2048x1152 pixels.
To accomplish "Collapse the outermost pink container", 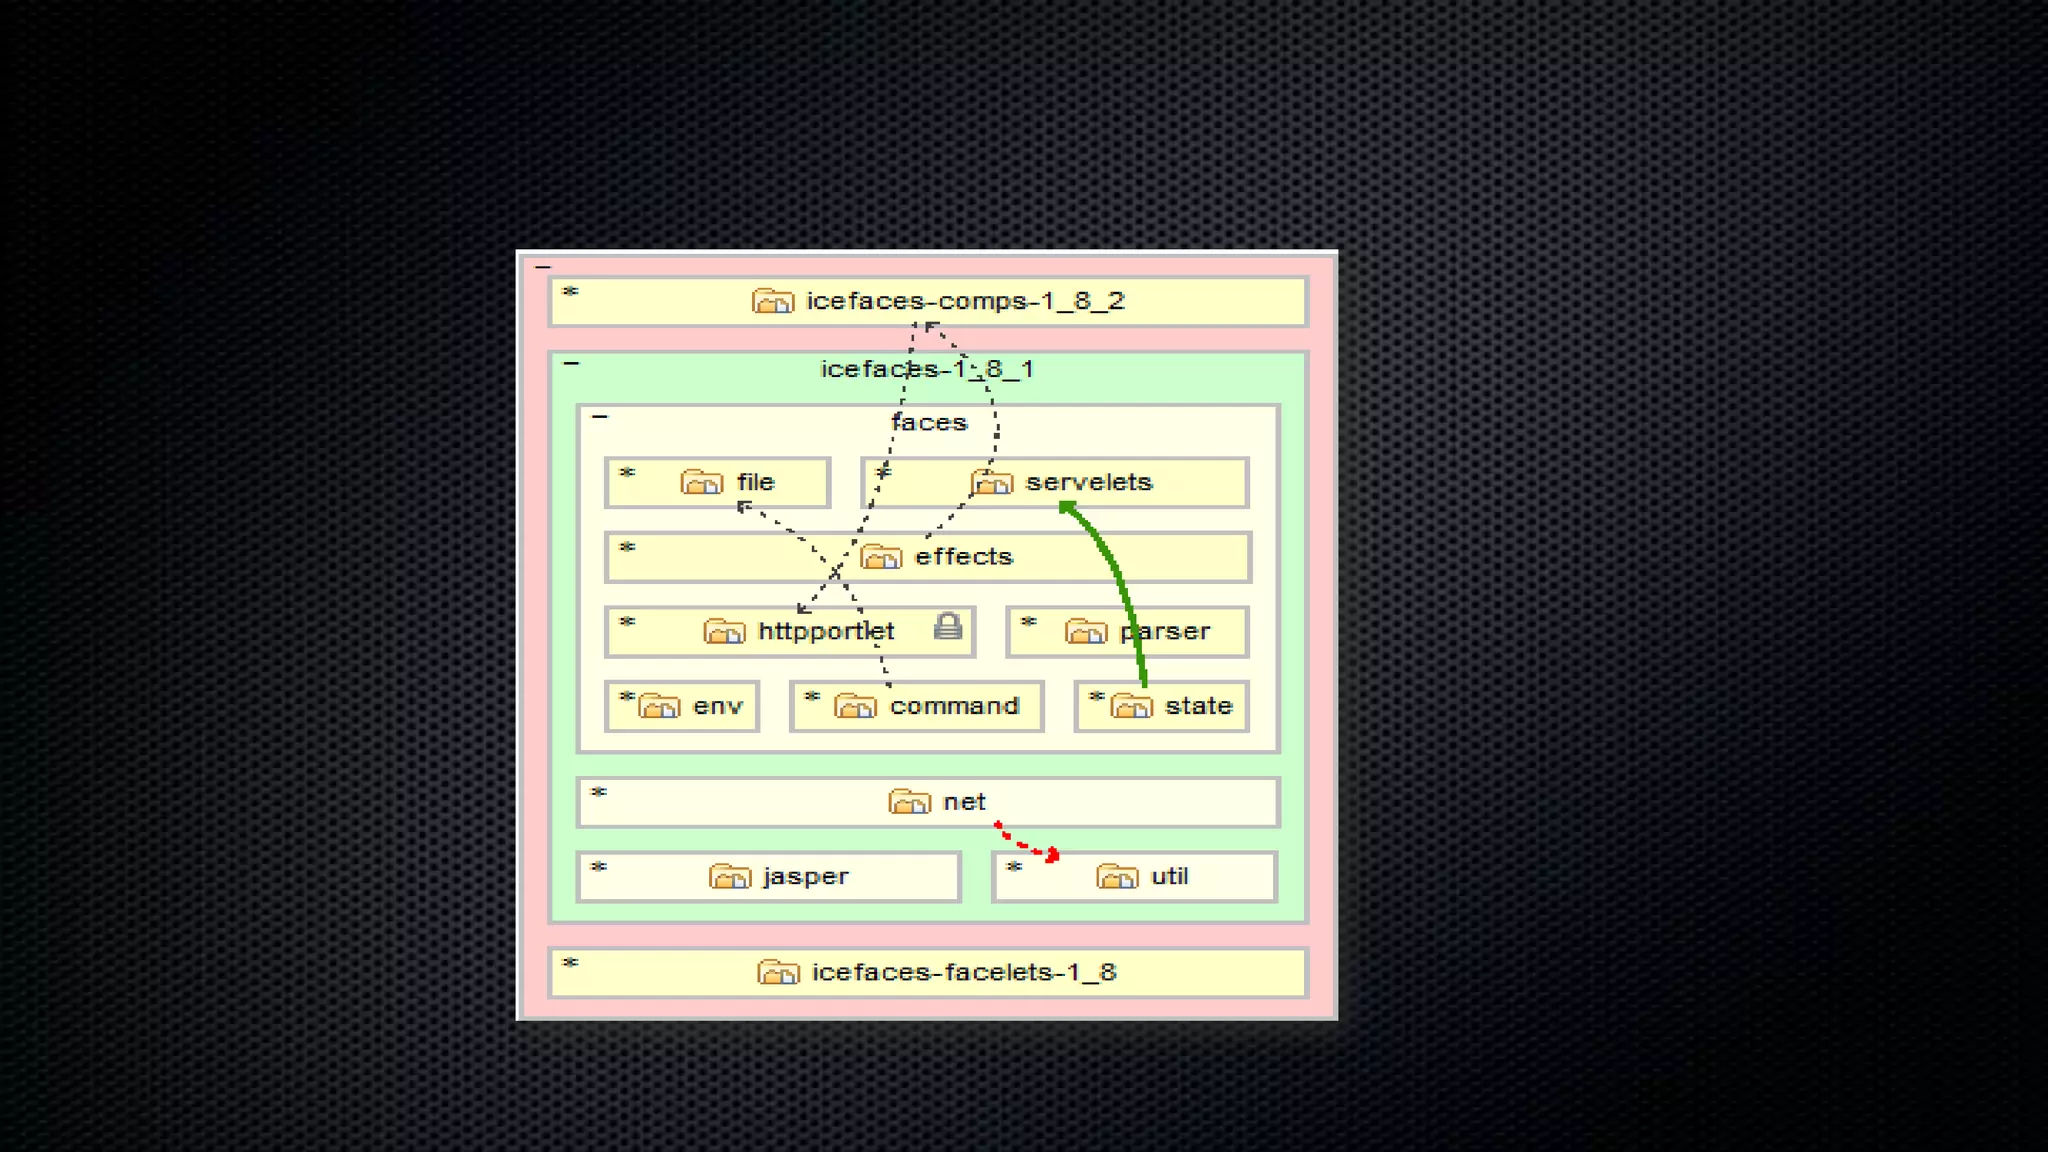I will pos(543,267).
